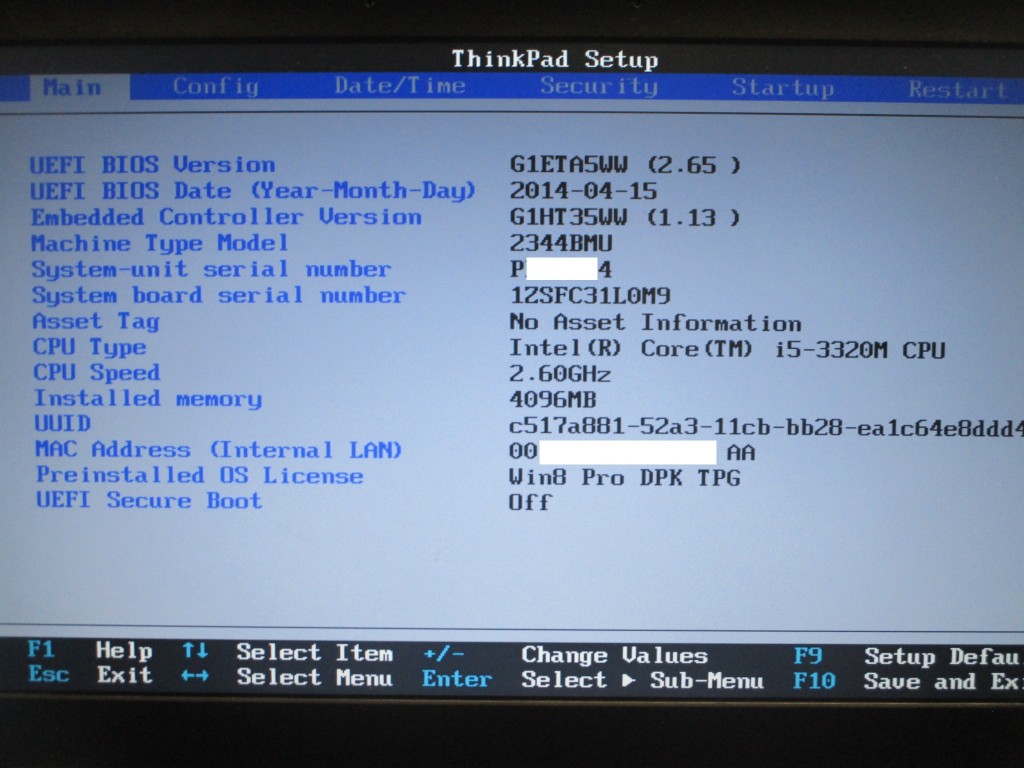Click the No Asset Information value
This screenshot has height=768, width=1024.
(x=655, y=322)
